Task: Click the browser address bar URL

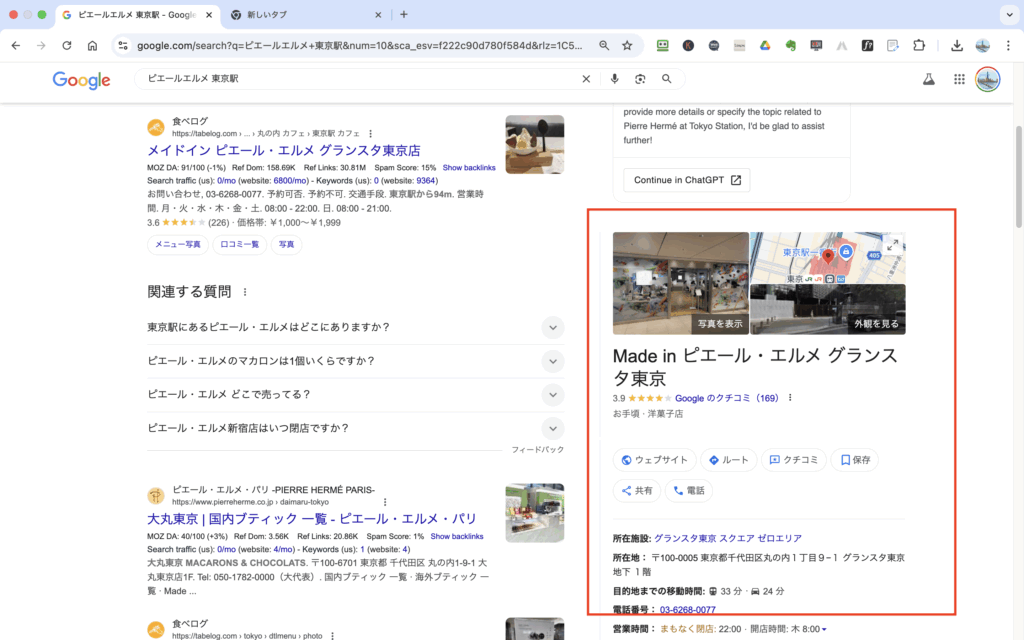Action: (359, 46)
